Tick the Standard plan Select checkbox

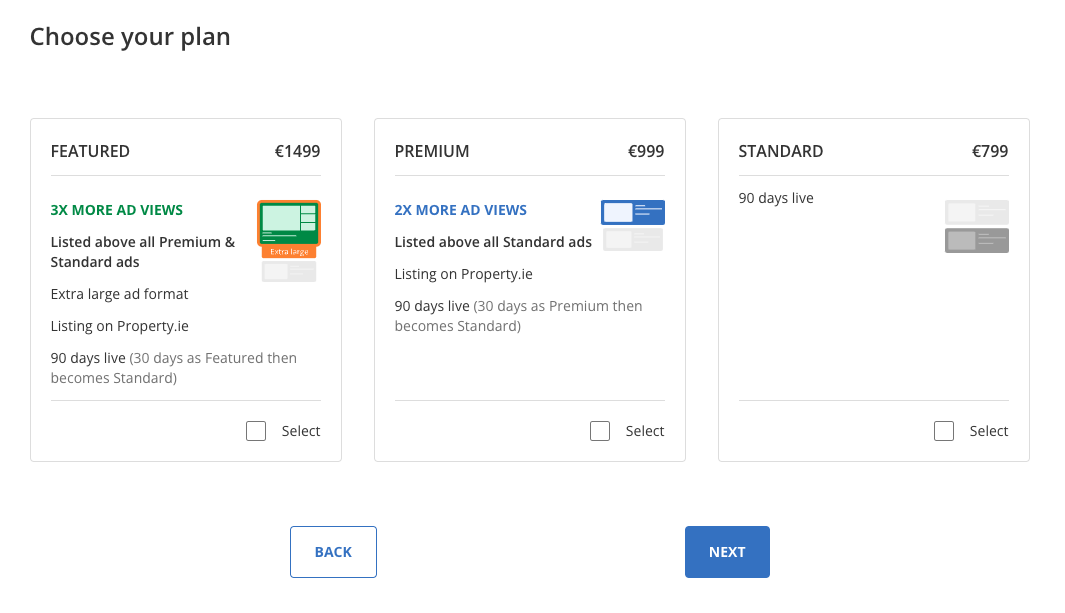pos(944,431)
